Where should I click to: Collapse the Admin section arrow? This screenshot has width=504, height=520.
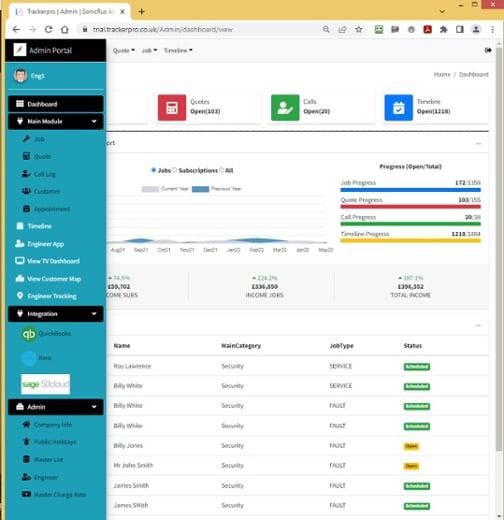click(94, 407)
